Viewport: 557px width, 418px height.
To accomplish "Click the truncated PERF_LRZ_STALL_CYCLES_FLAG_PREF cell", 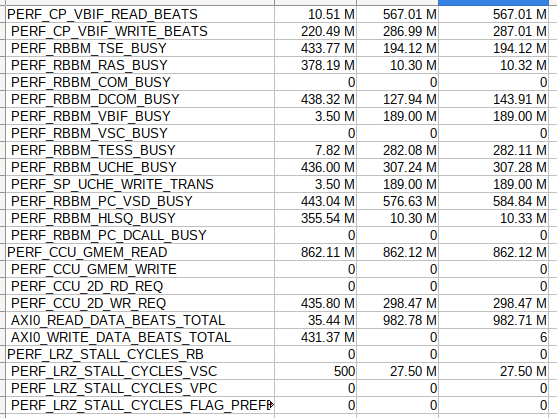I will click(x=140, y=406).
